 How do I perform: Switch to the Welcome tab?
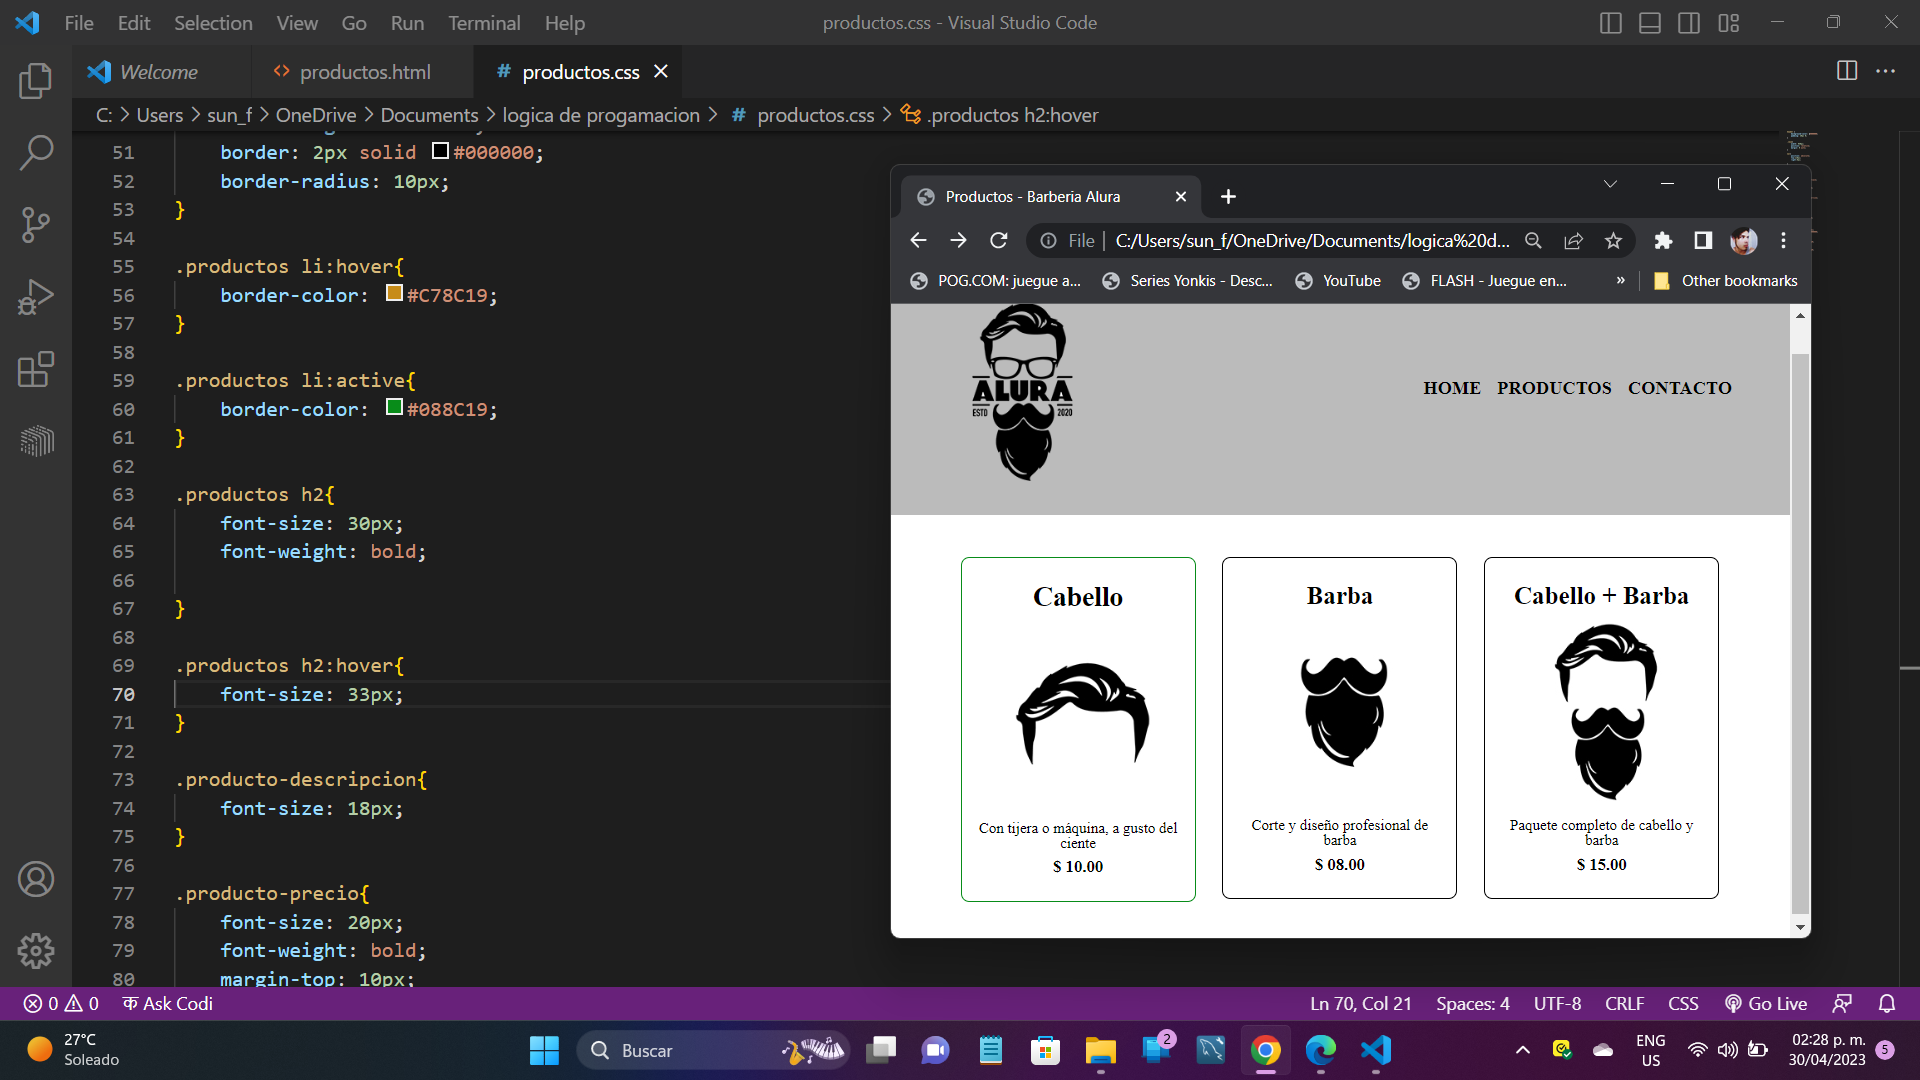point(157,71)
